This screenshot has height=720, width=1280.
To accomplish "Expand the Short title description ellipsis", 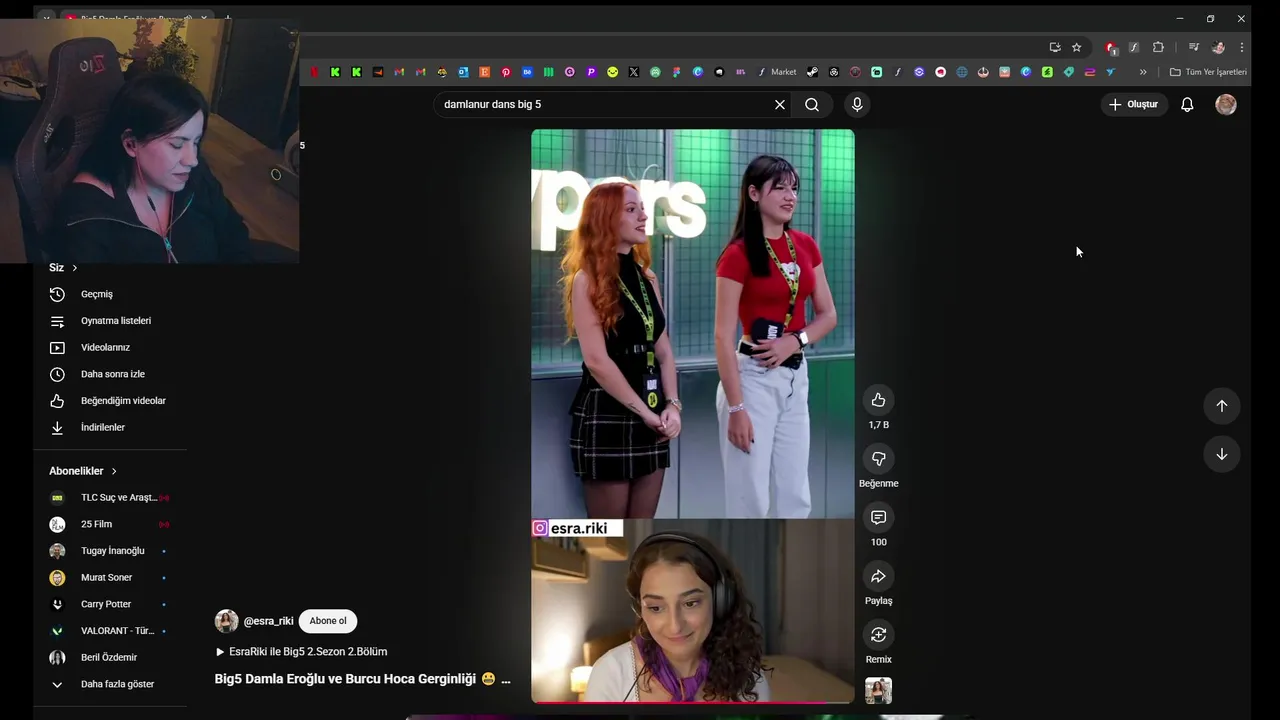I will point(505,679).
